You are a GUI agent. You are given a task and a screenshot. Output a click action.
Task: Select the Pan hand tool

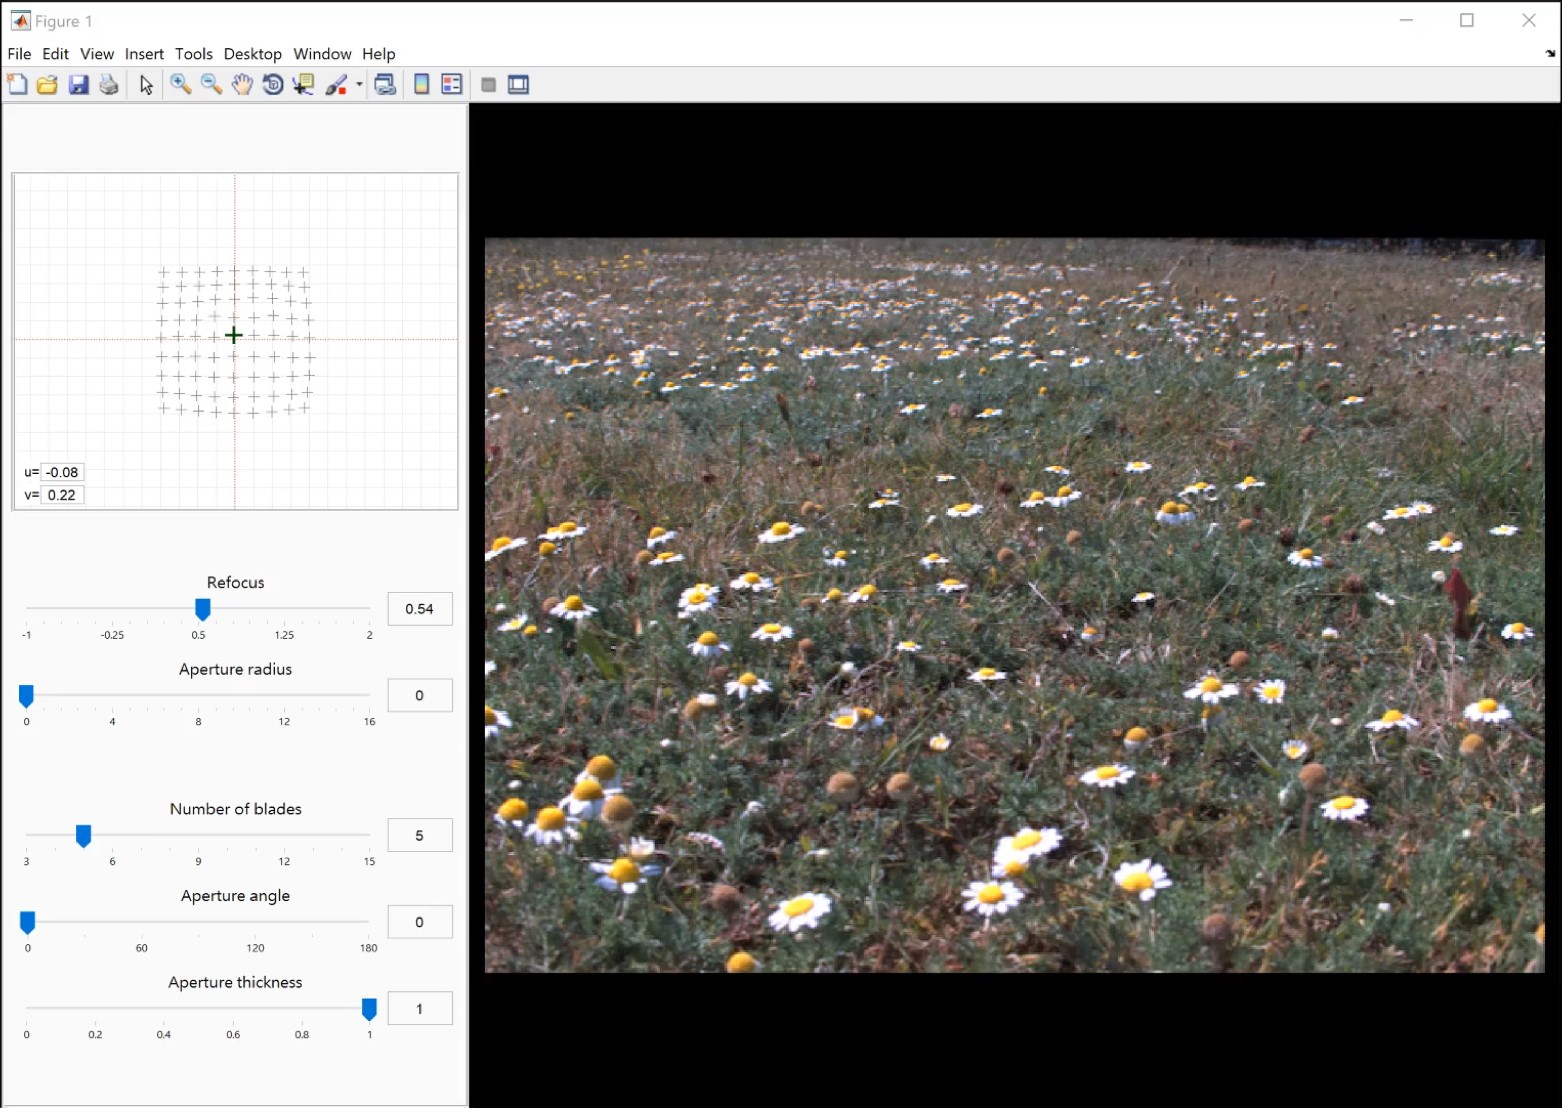(242, 85)
